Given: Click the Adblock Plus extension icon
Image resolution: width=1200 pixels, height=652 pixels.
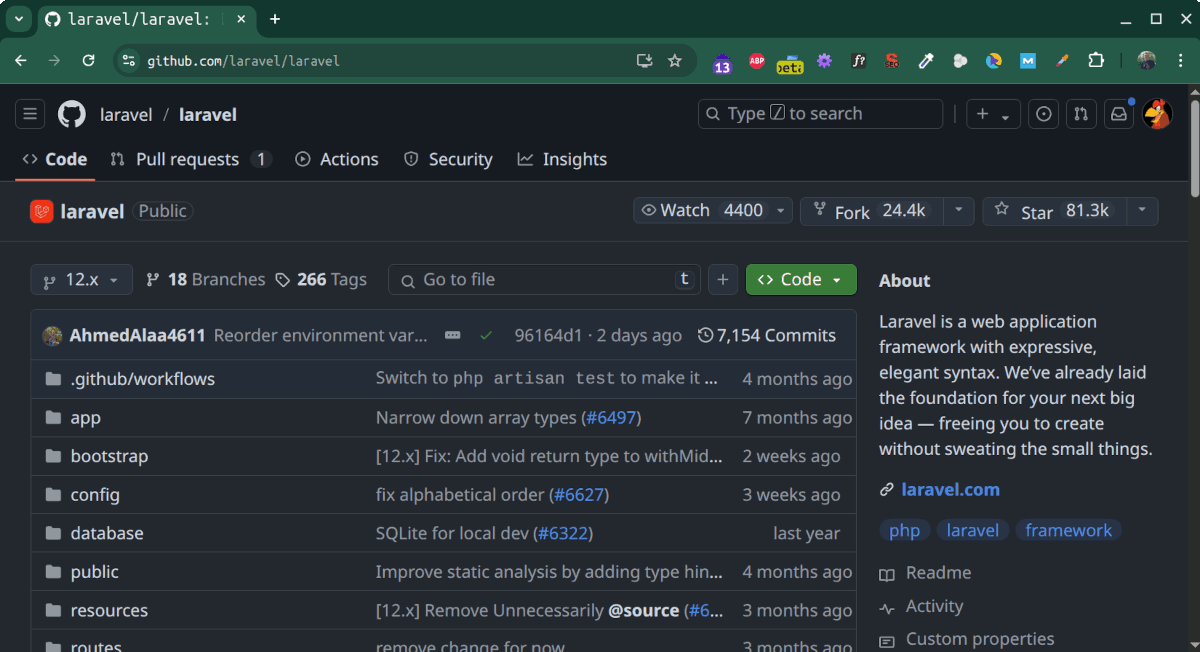Looking at the screenshot, I should (x=757, y=61).
